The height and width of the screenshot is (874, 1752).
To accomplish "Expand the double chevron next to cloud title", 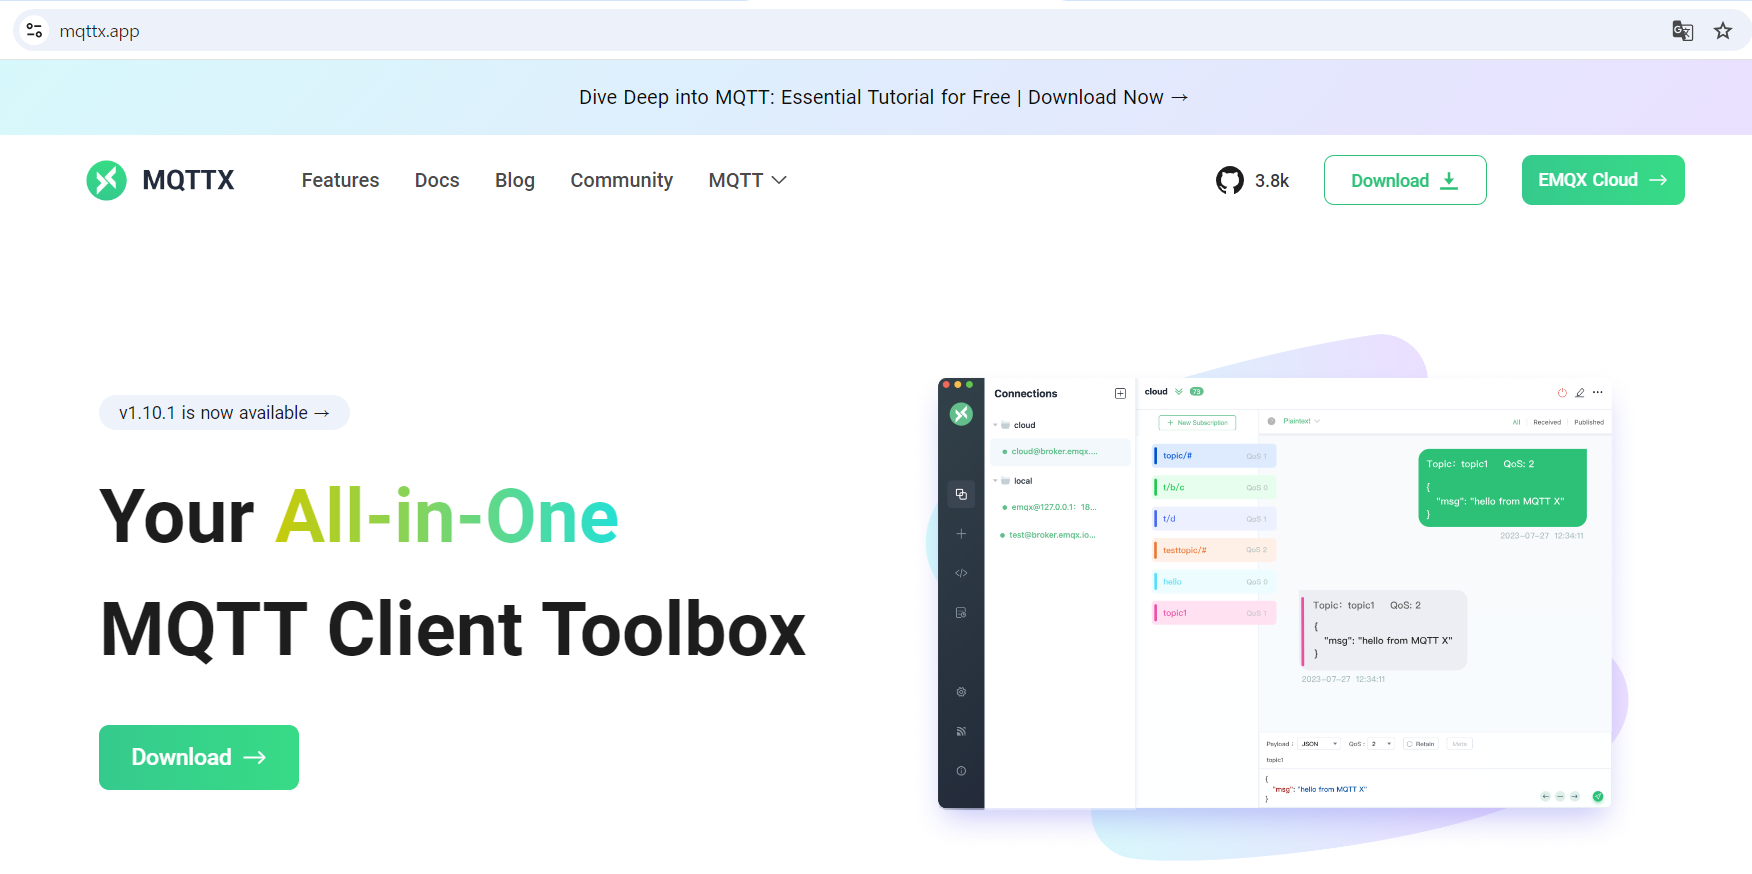I will tap(1179, 392).
